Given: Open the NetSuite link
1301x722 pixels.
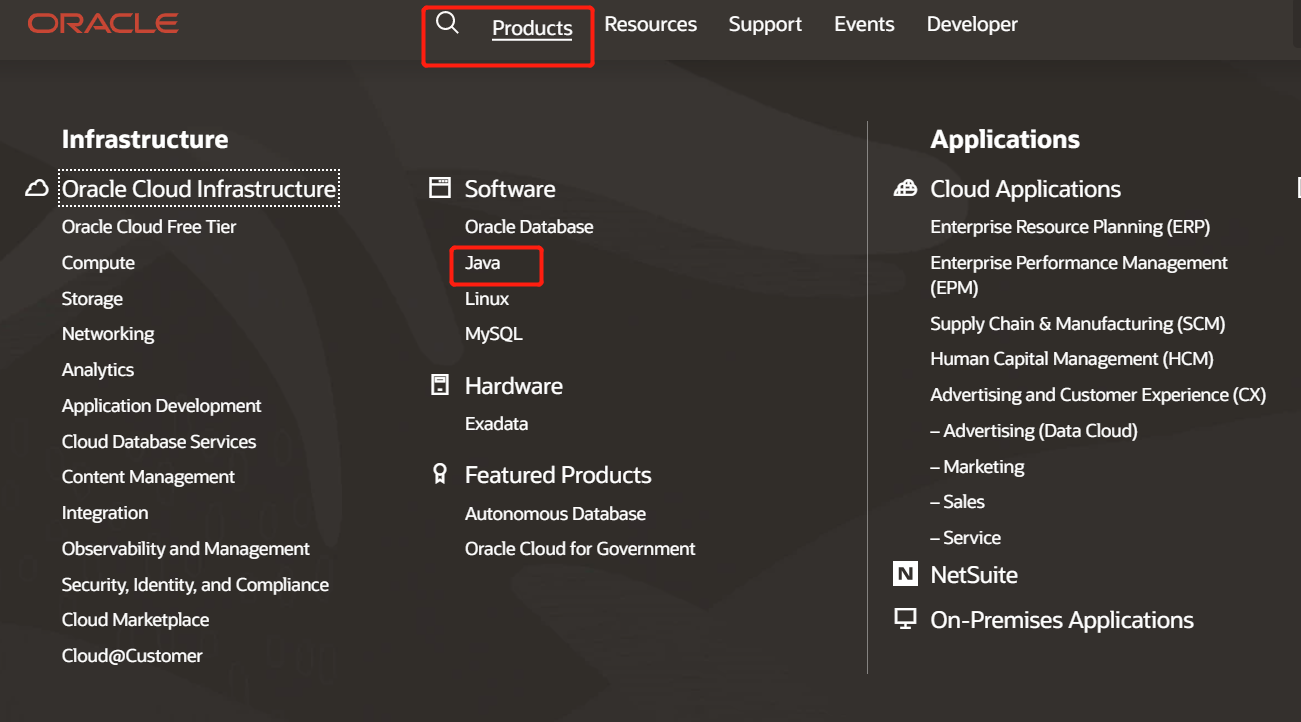Looking at the screenshot, I should click(x=974, y=575).
